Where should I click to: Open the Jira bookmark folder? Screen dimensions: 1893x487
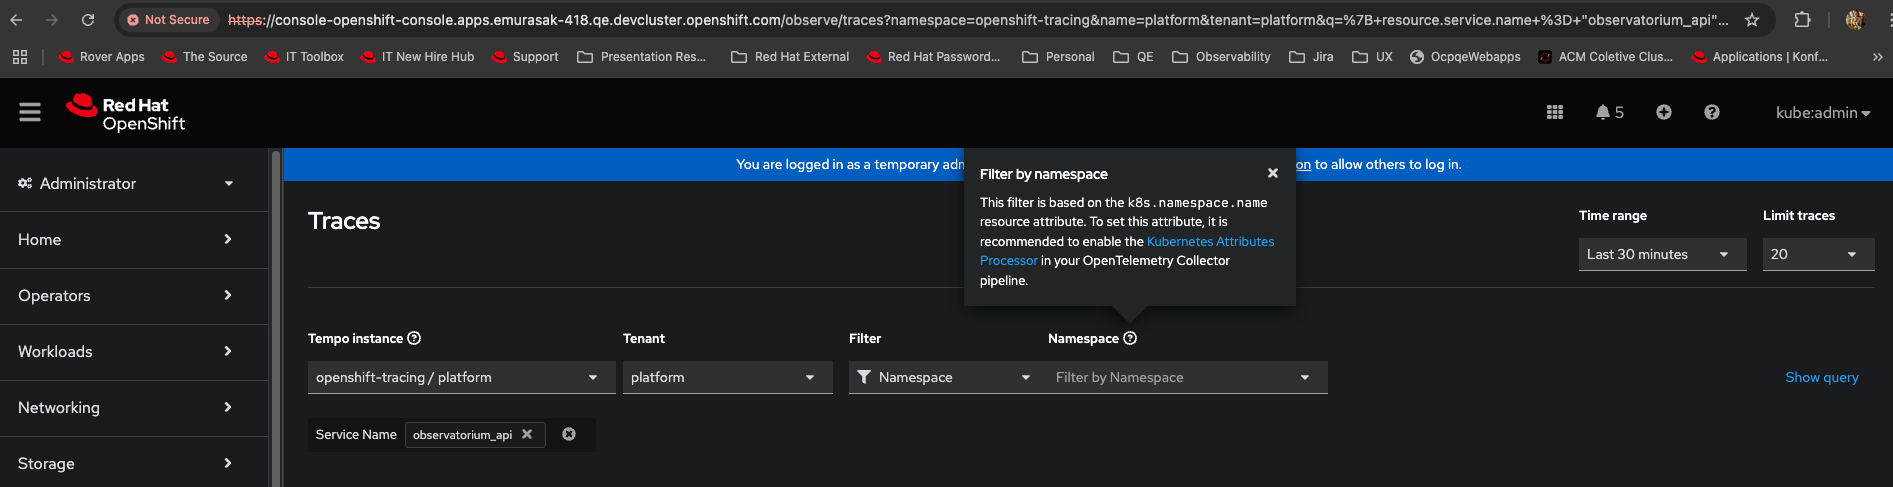coord(1311,57)
